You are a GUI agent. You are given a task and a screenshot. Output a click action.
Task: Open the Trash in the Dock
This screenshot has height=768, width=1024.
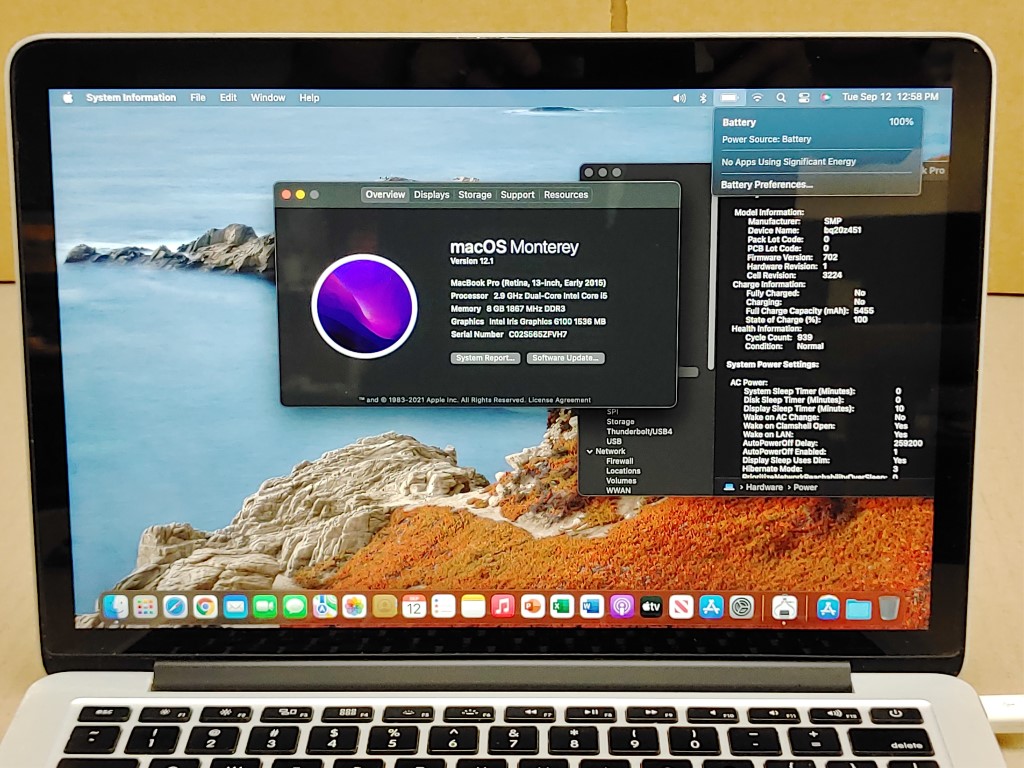coord(889,608)
